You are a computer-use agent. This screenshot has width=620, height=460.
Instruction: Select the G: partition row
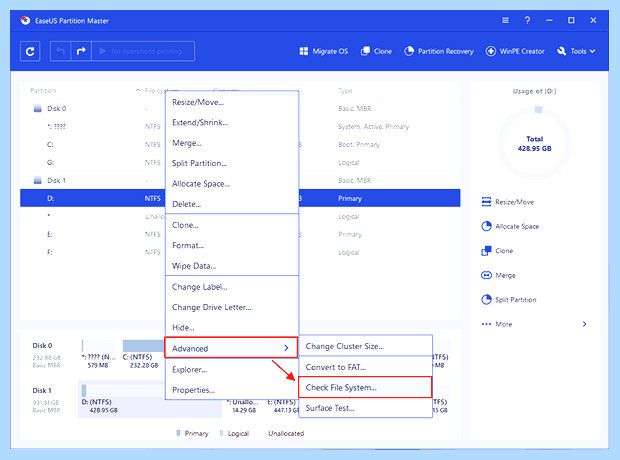pyautogui.click(x=240, y=163)
